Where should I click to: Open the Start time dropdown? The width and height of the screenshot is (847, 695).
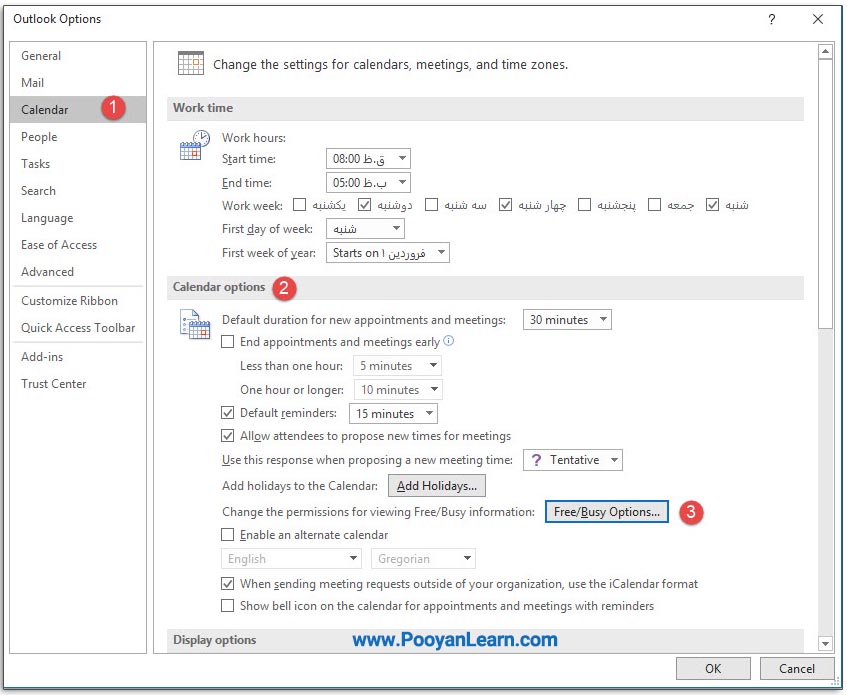[x=368, y=159]
